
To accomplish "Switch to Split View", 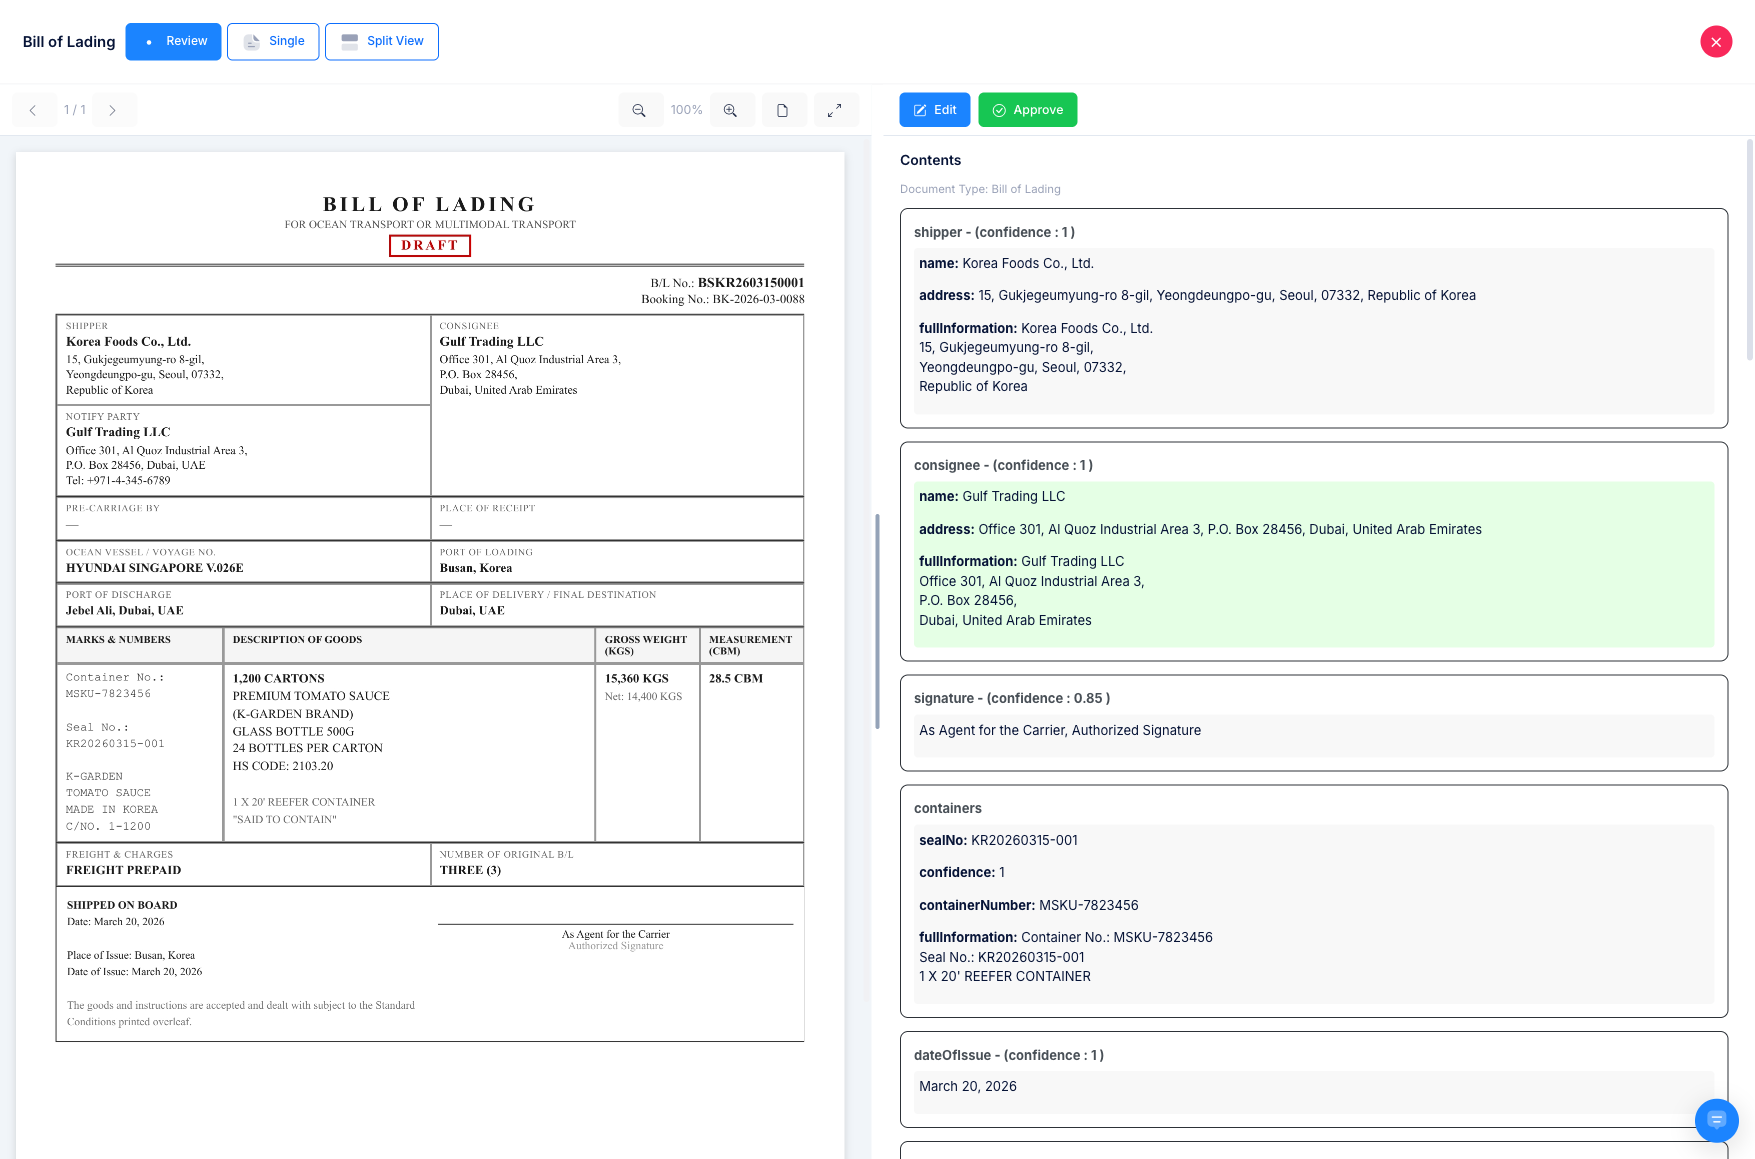I will (x=382, y=42).
